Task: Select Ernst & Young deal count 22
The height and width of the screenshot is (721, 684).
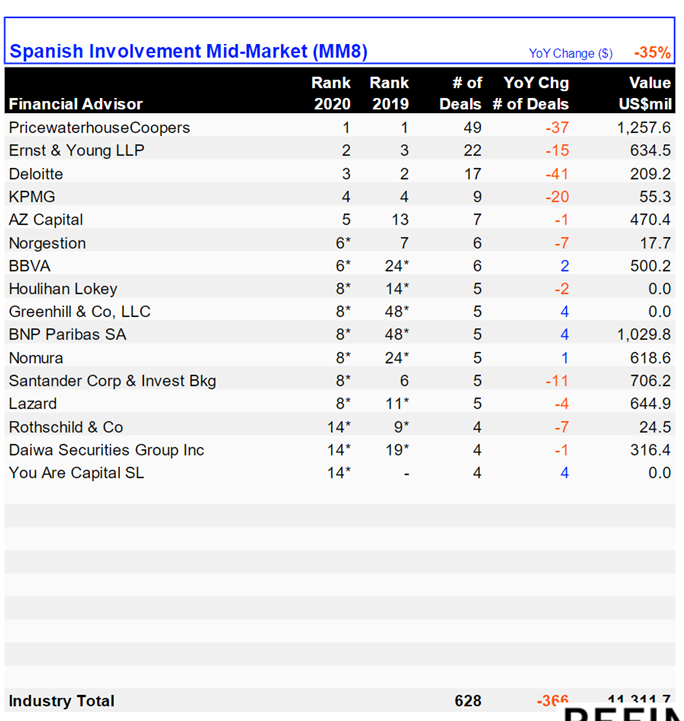Action: [x=473, y=150]
